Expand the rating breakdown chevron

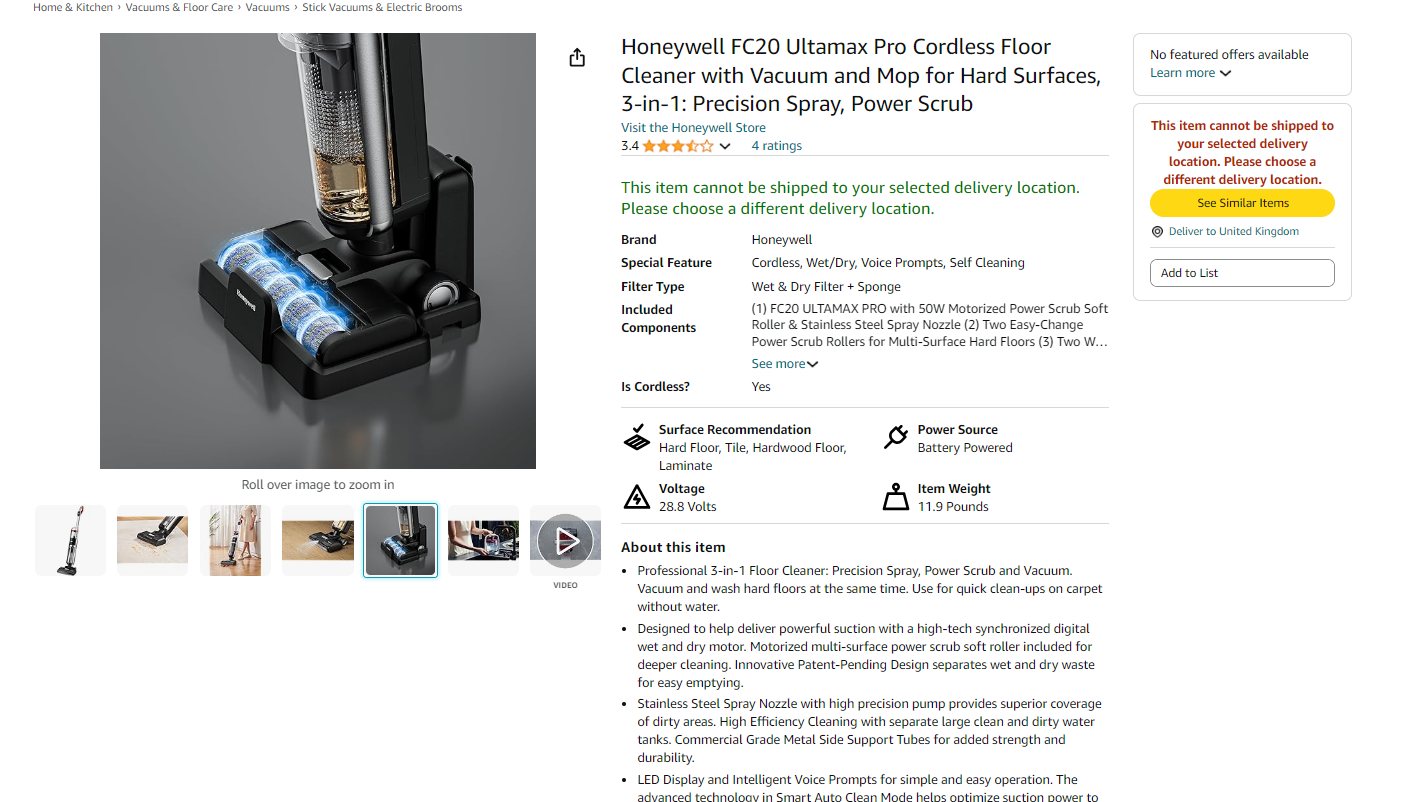(x=725, y=146)
